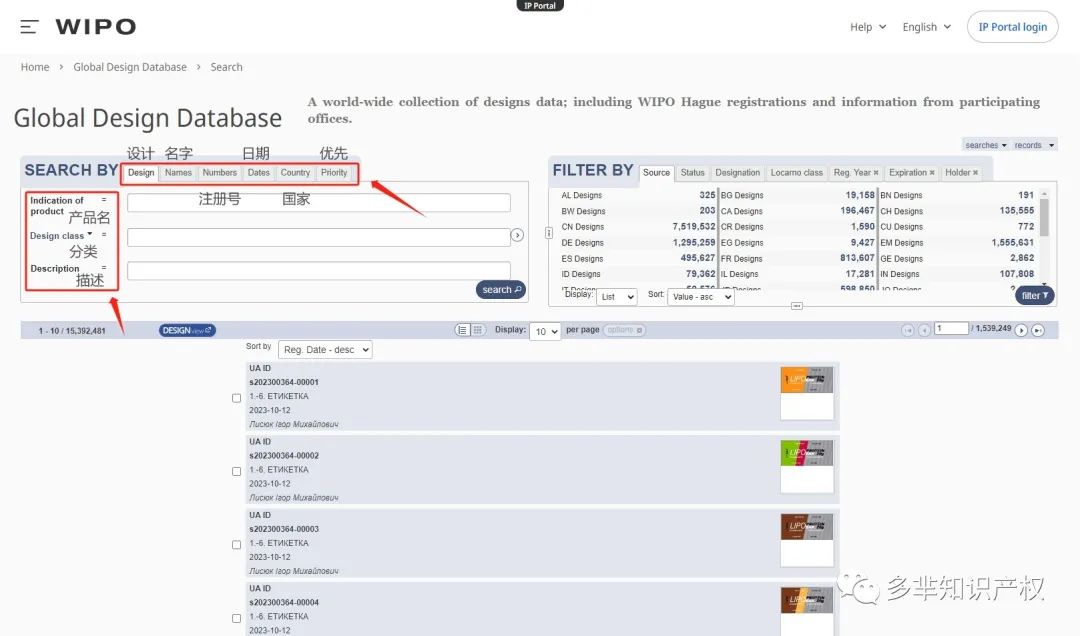This screenshot has width=1080, height=636.
Task: Switch to the Source filter tab
Action: [x=656, y=173]
